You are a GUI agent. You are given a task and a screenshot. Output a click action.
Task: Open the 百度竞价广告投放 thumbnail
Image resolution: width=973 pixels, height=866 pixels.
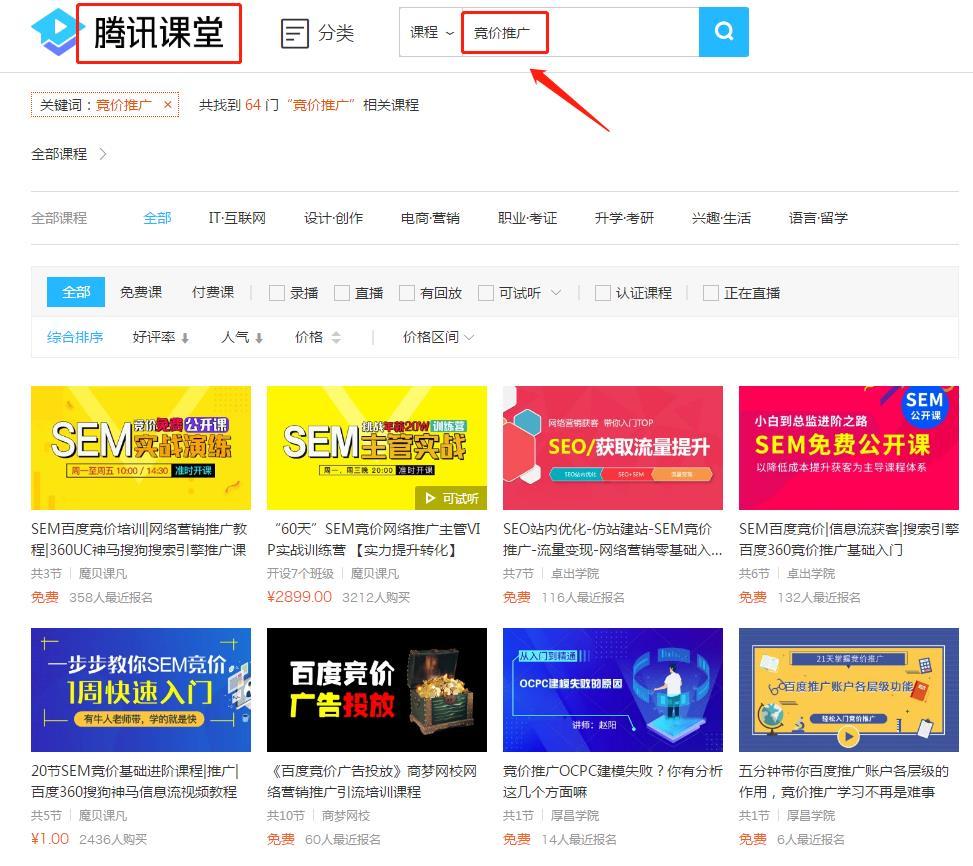[x=377, y=690]
